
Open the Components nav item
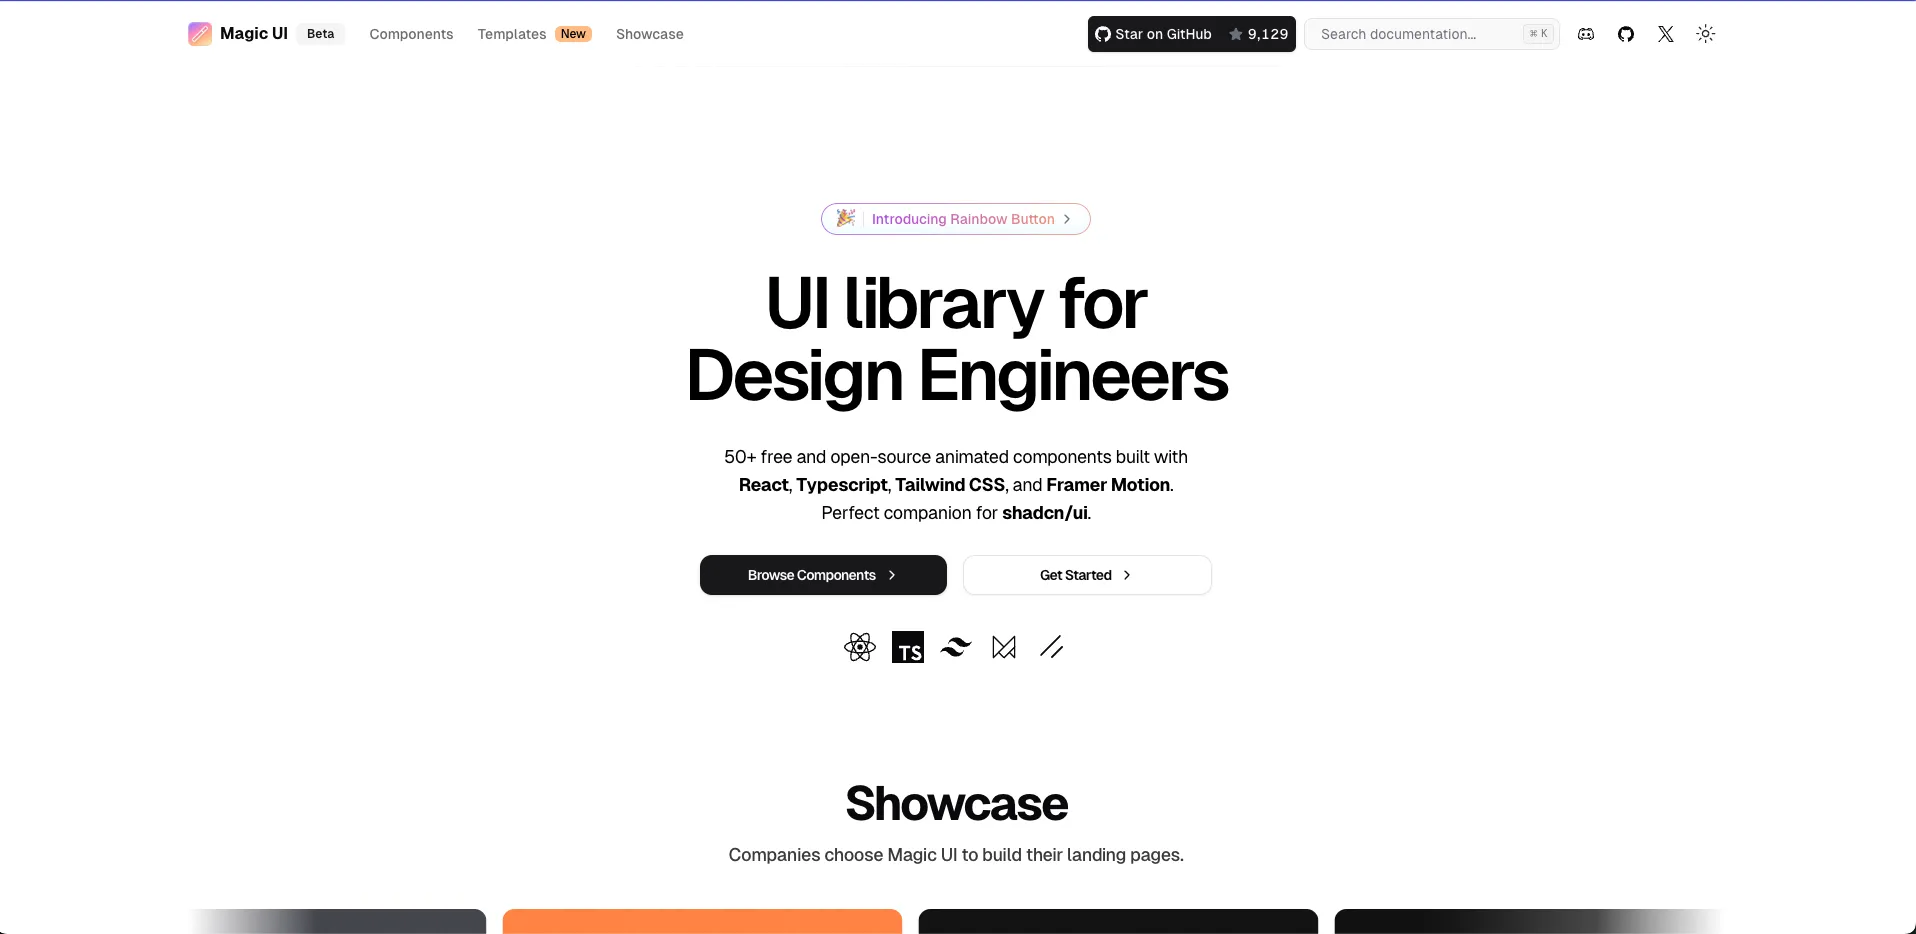[411, 34]
